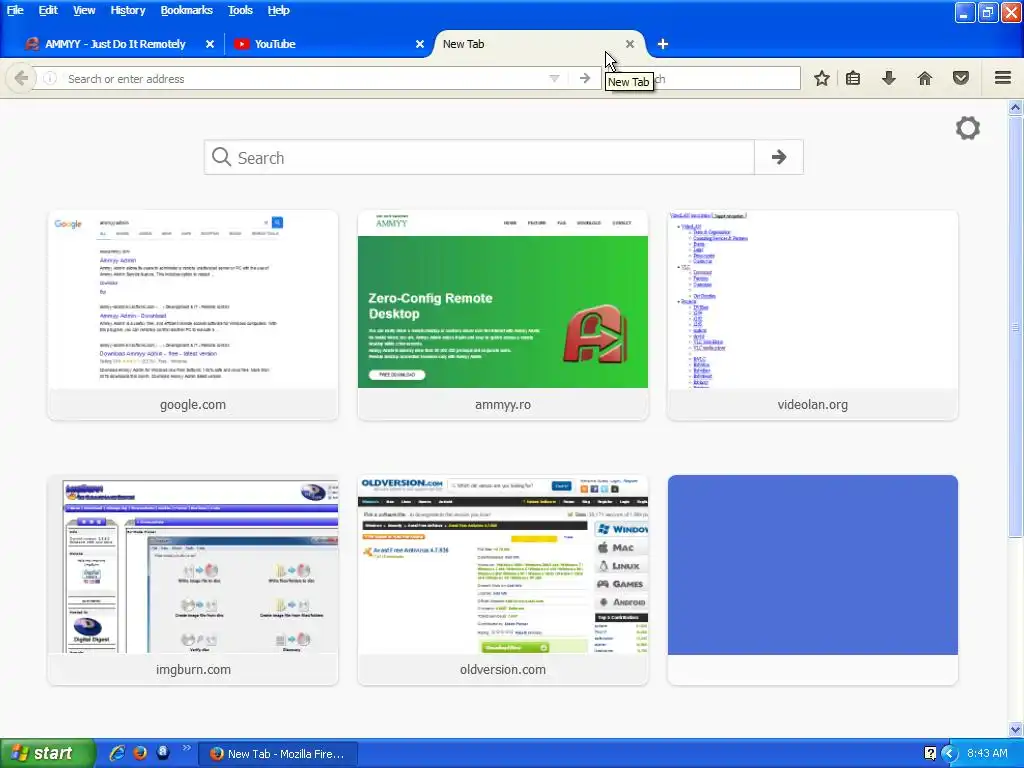
Task: Click the page scrollbar down arrow
Action: pyautogui.click(x=1016, y=729)
